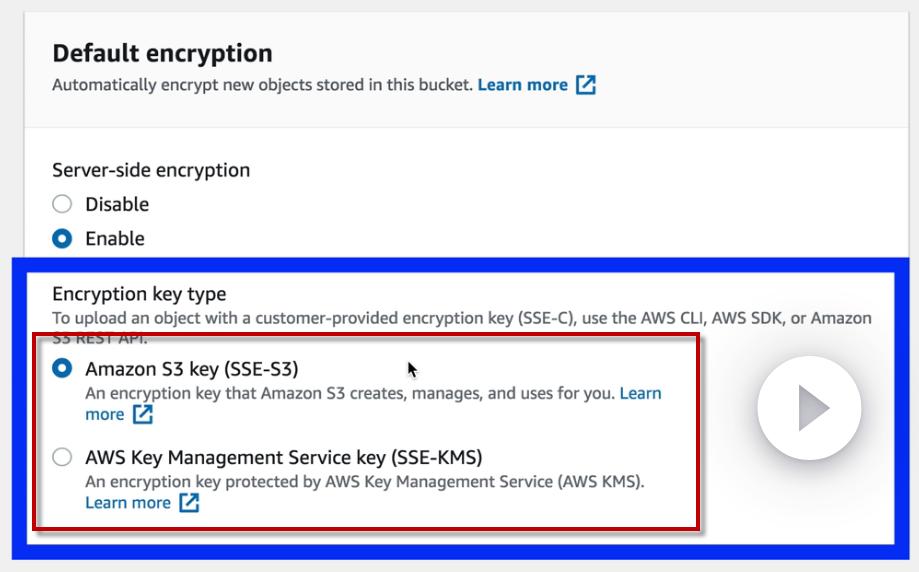Choose the AWS KMS key radio button
This screenshot has height=572, width=919.
(62, 457)
